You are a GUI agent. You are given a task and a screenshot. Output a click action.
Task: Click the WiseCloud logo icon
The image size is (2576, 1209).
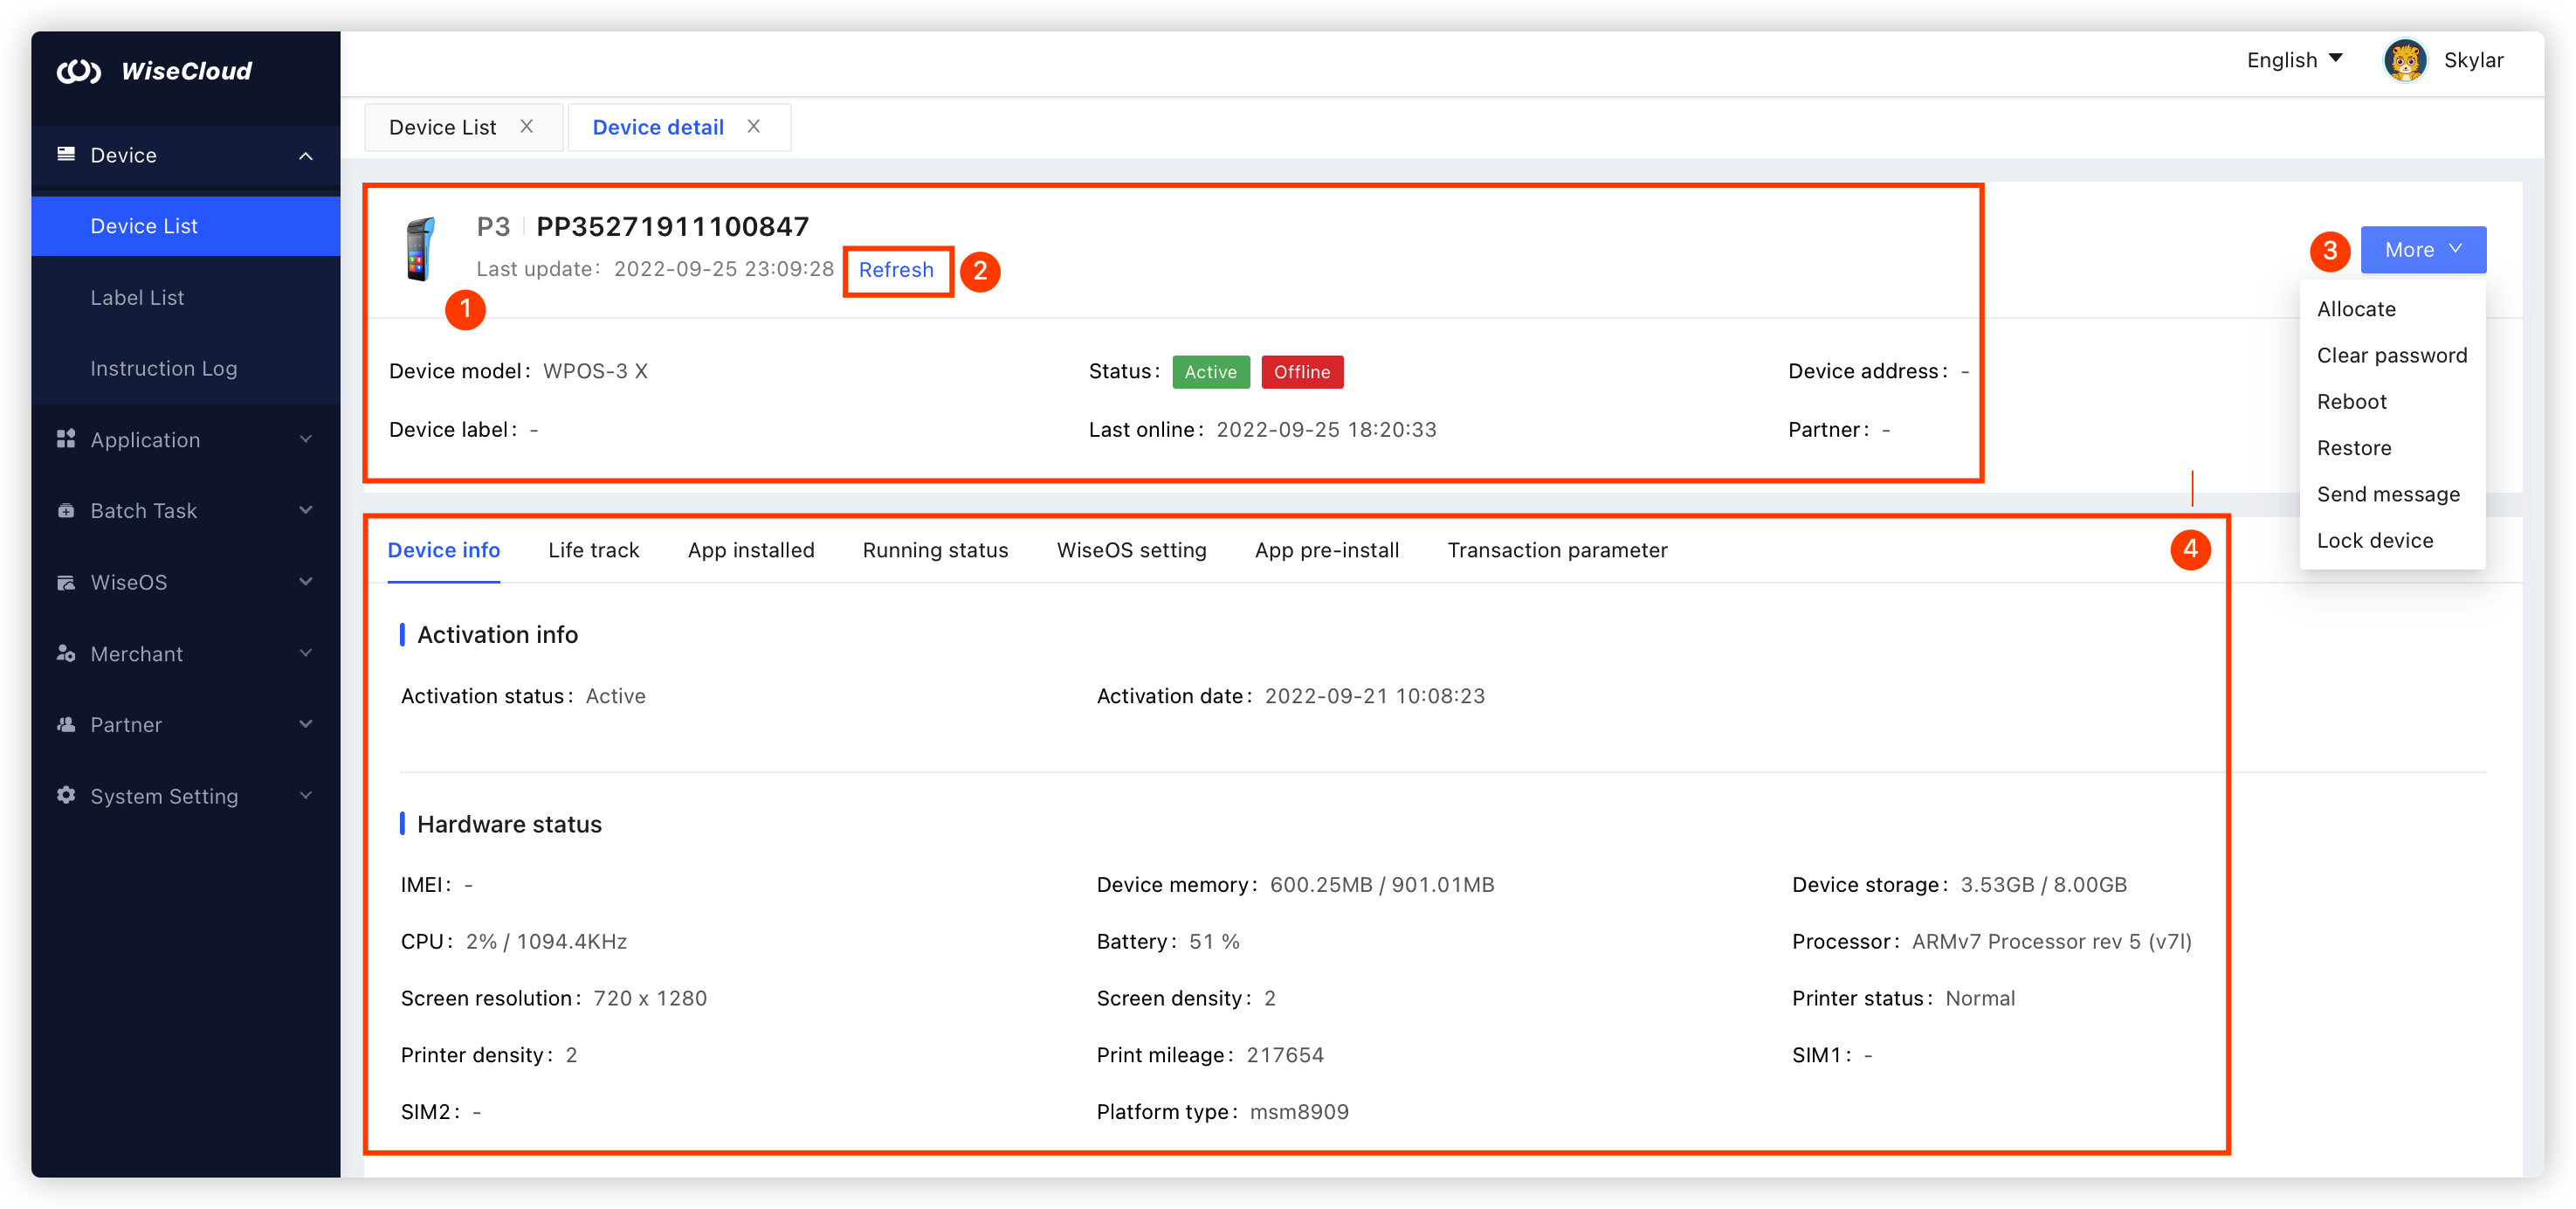79,71
